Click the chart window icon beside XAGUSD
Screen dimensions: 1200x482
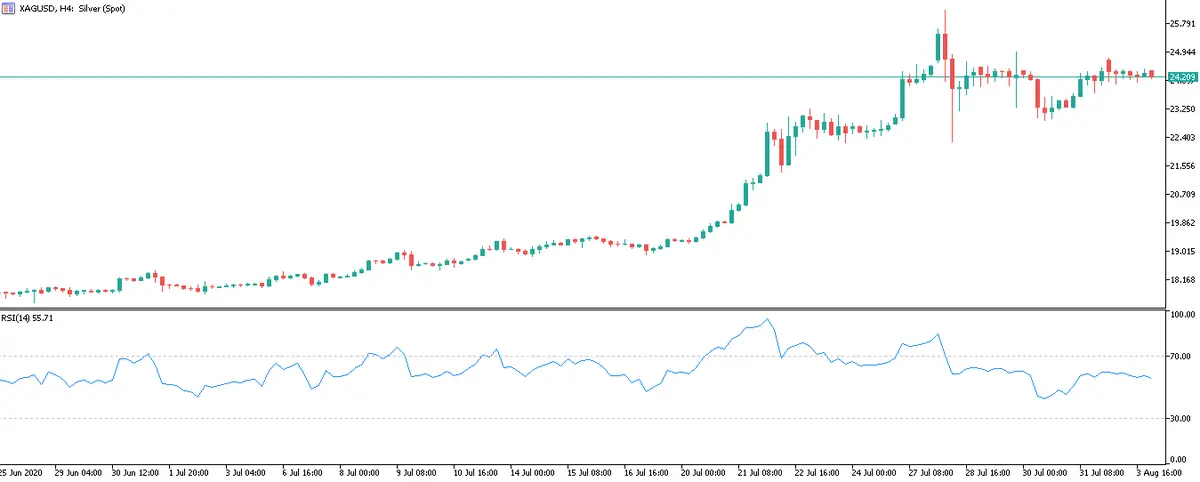pos(8,6)
